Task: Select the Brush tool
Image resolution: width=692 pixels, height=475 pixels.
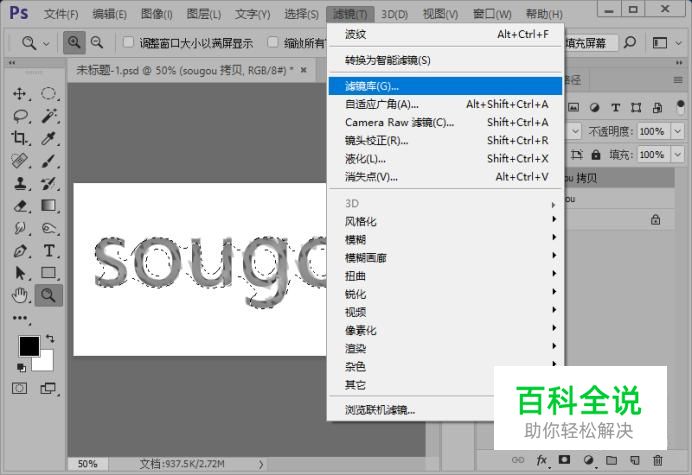Action: (49, 161)
